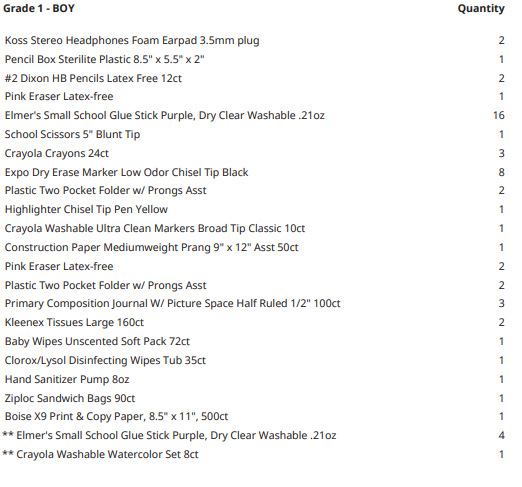The image size is (522, 487).
Task: Click the Ziploc Sandwich Bags 90ct item
Action: 70,398
